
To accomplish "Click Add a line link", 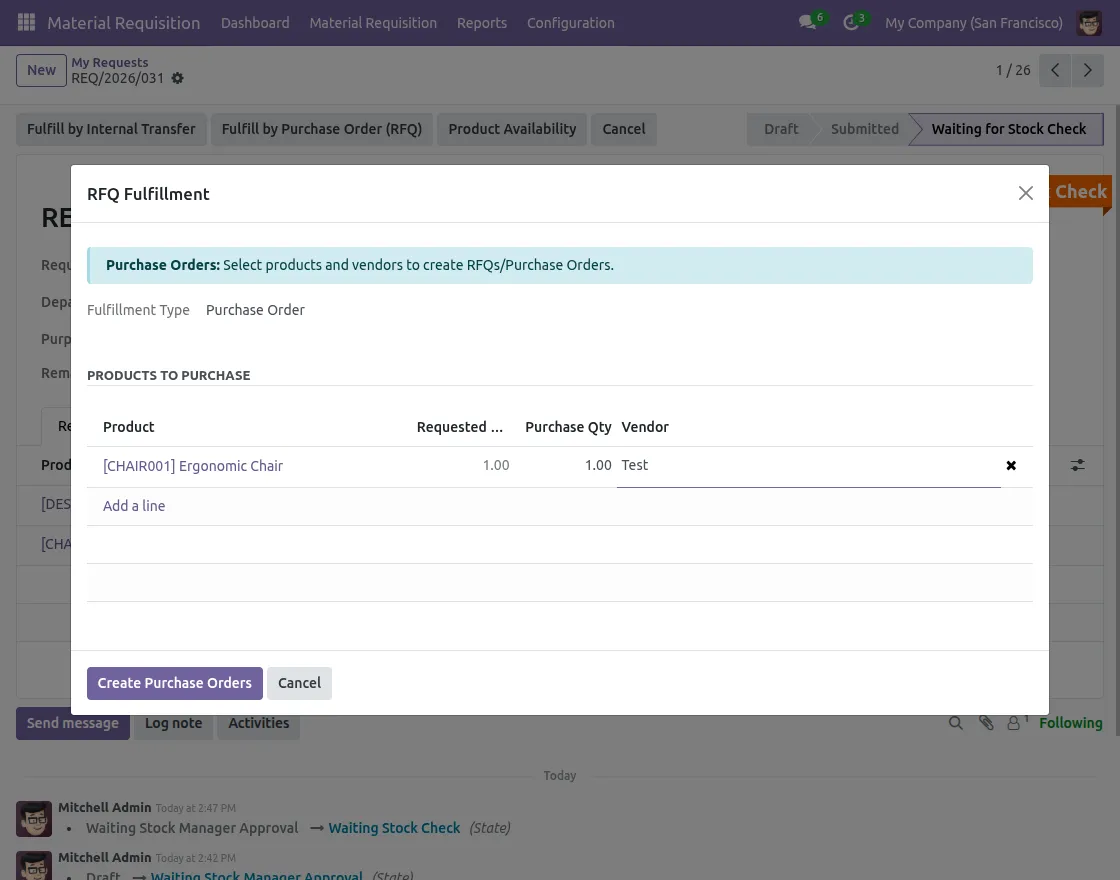I will 134,506.
